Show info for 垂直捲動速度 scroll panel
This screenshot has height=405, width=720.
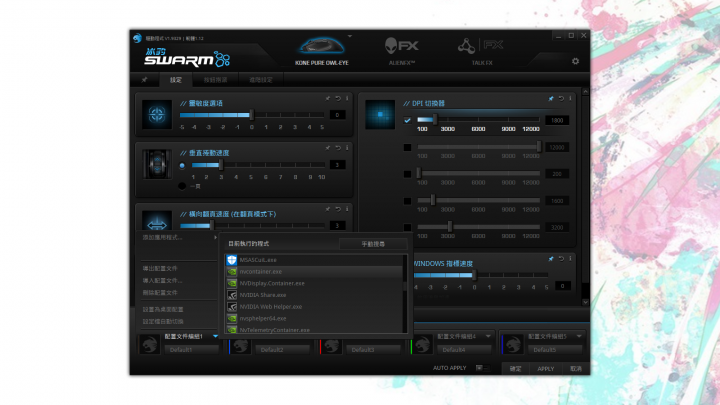click(x=347, y=148)
